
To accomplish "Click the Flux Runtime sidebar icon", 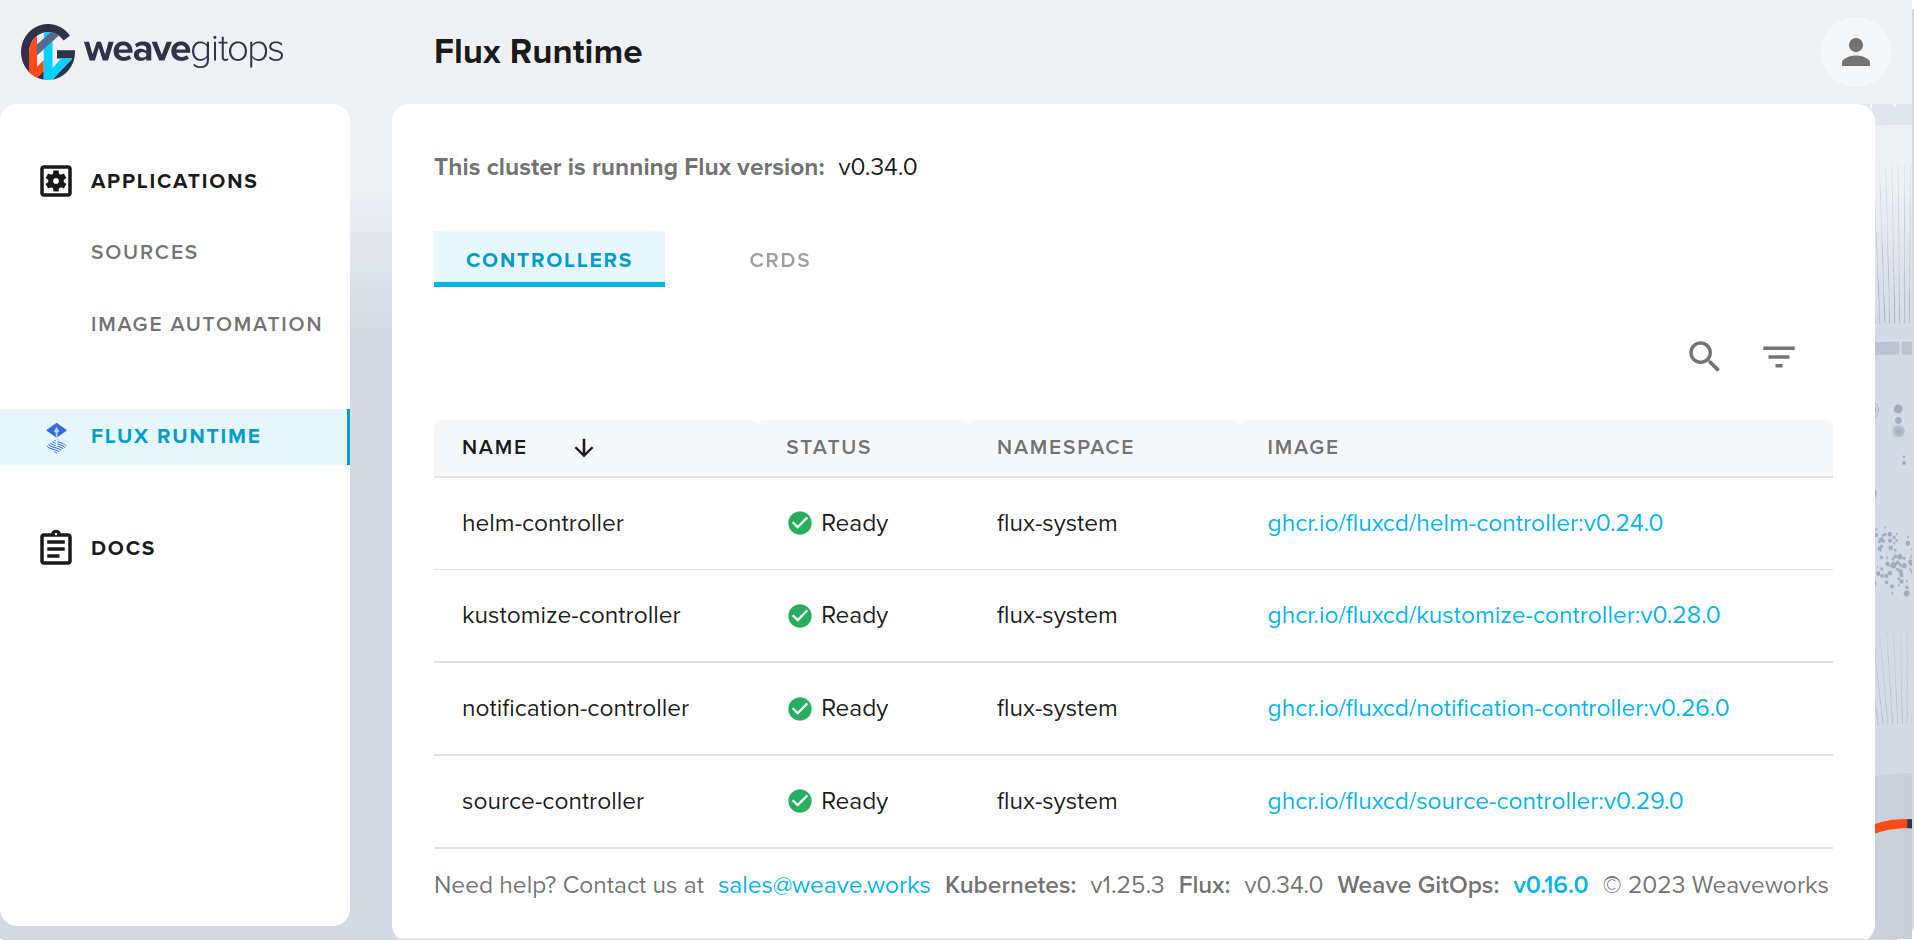I will [x=57, y=437].
